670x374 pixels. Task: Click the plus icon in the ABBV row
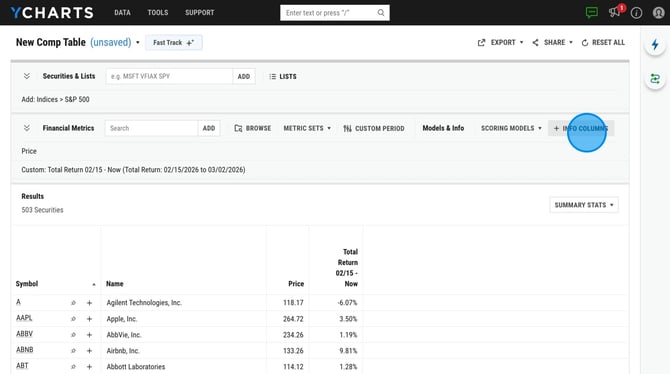coord(89,335)
